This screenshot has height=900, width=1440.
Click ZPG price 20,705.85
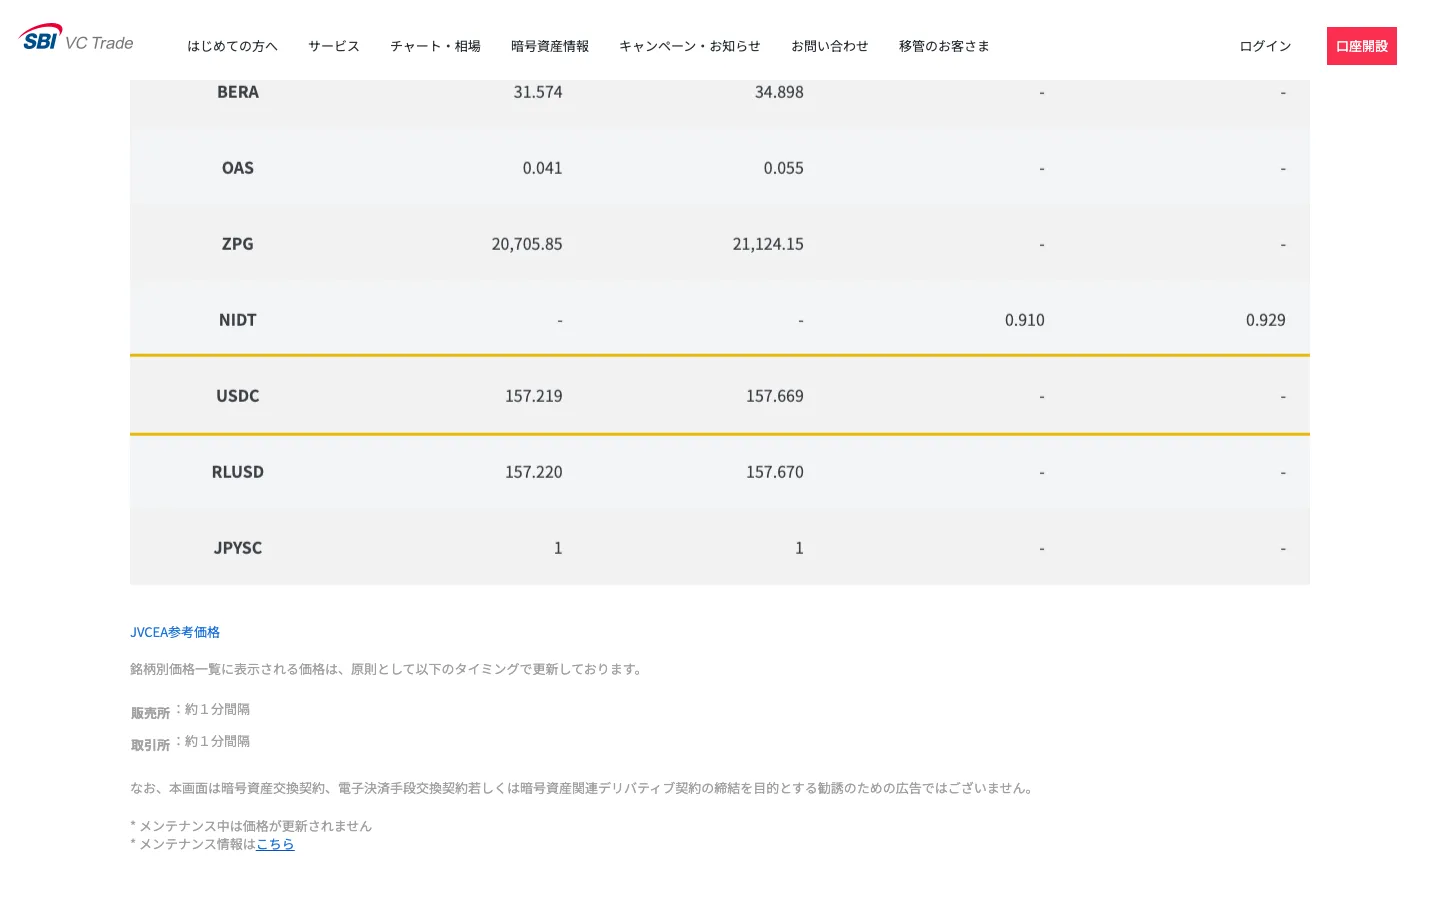coord(527,244)
